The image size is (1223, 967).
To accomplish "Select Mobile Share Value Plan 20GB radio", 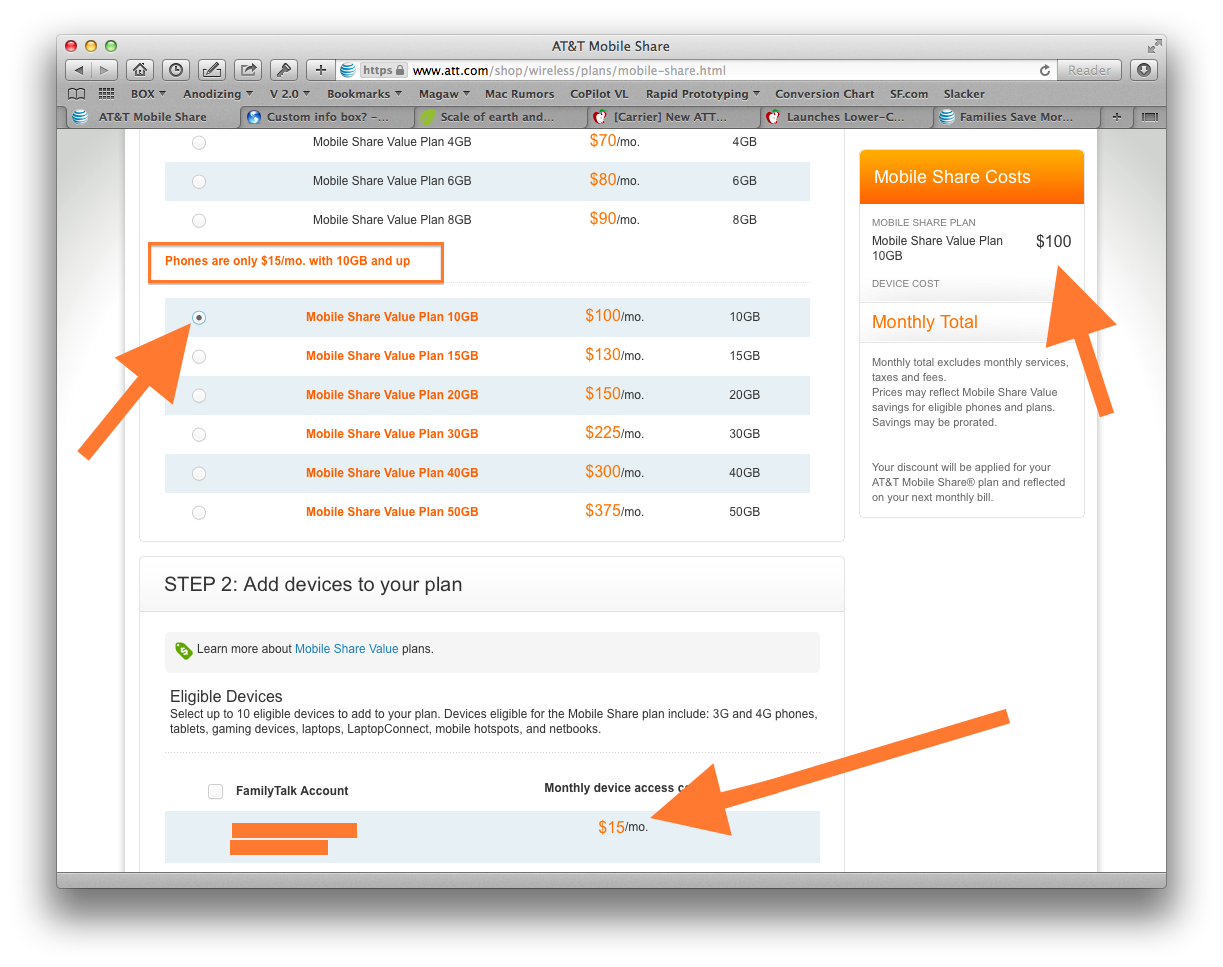I will tap(199, 395).
